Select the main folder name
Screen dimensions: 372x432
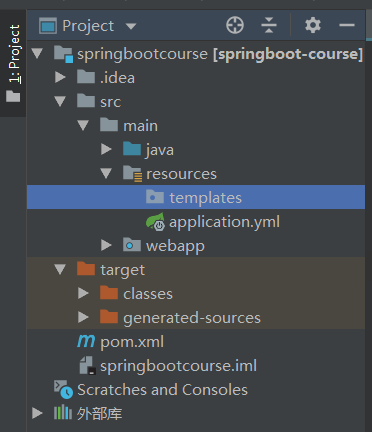(140, 126)
